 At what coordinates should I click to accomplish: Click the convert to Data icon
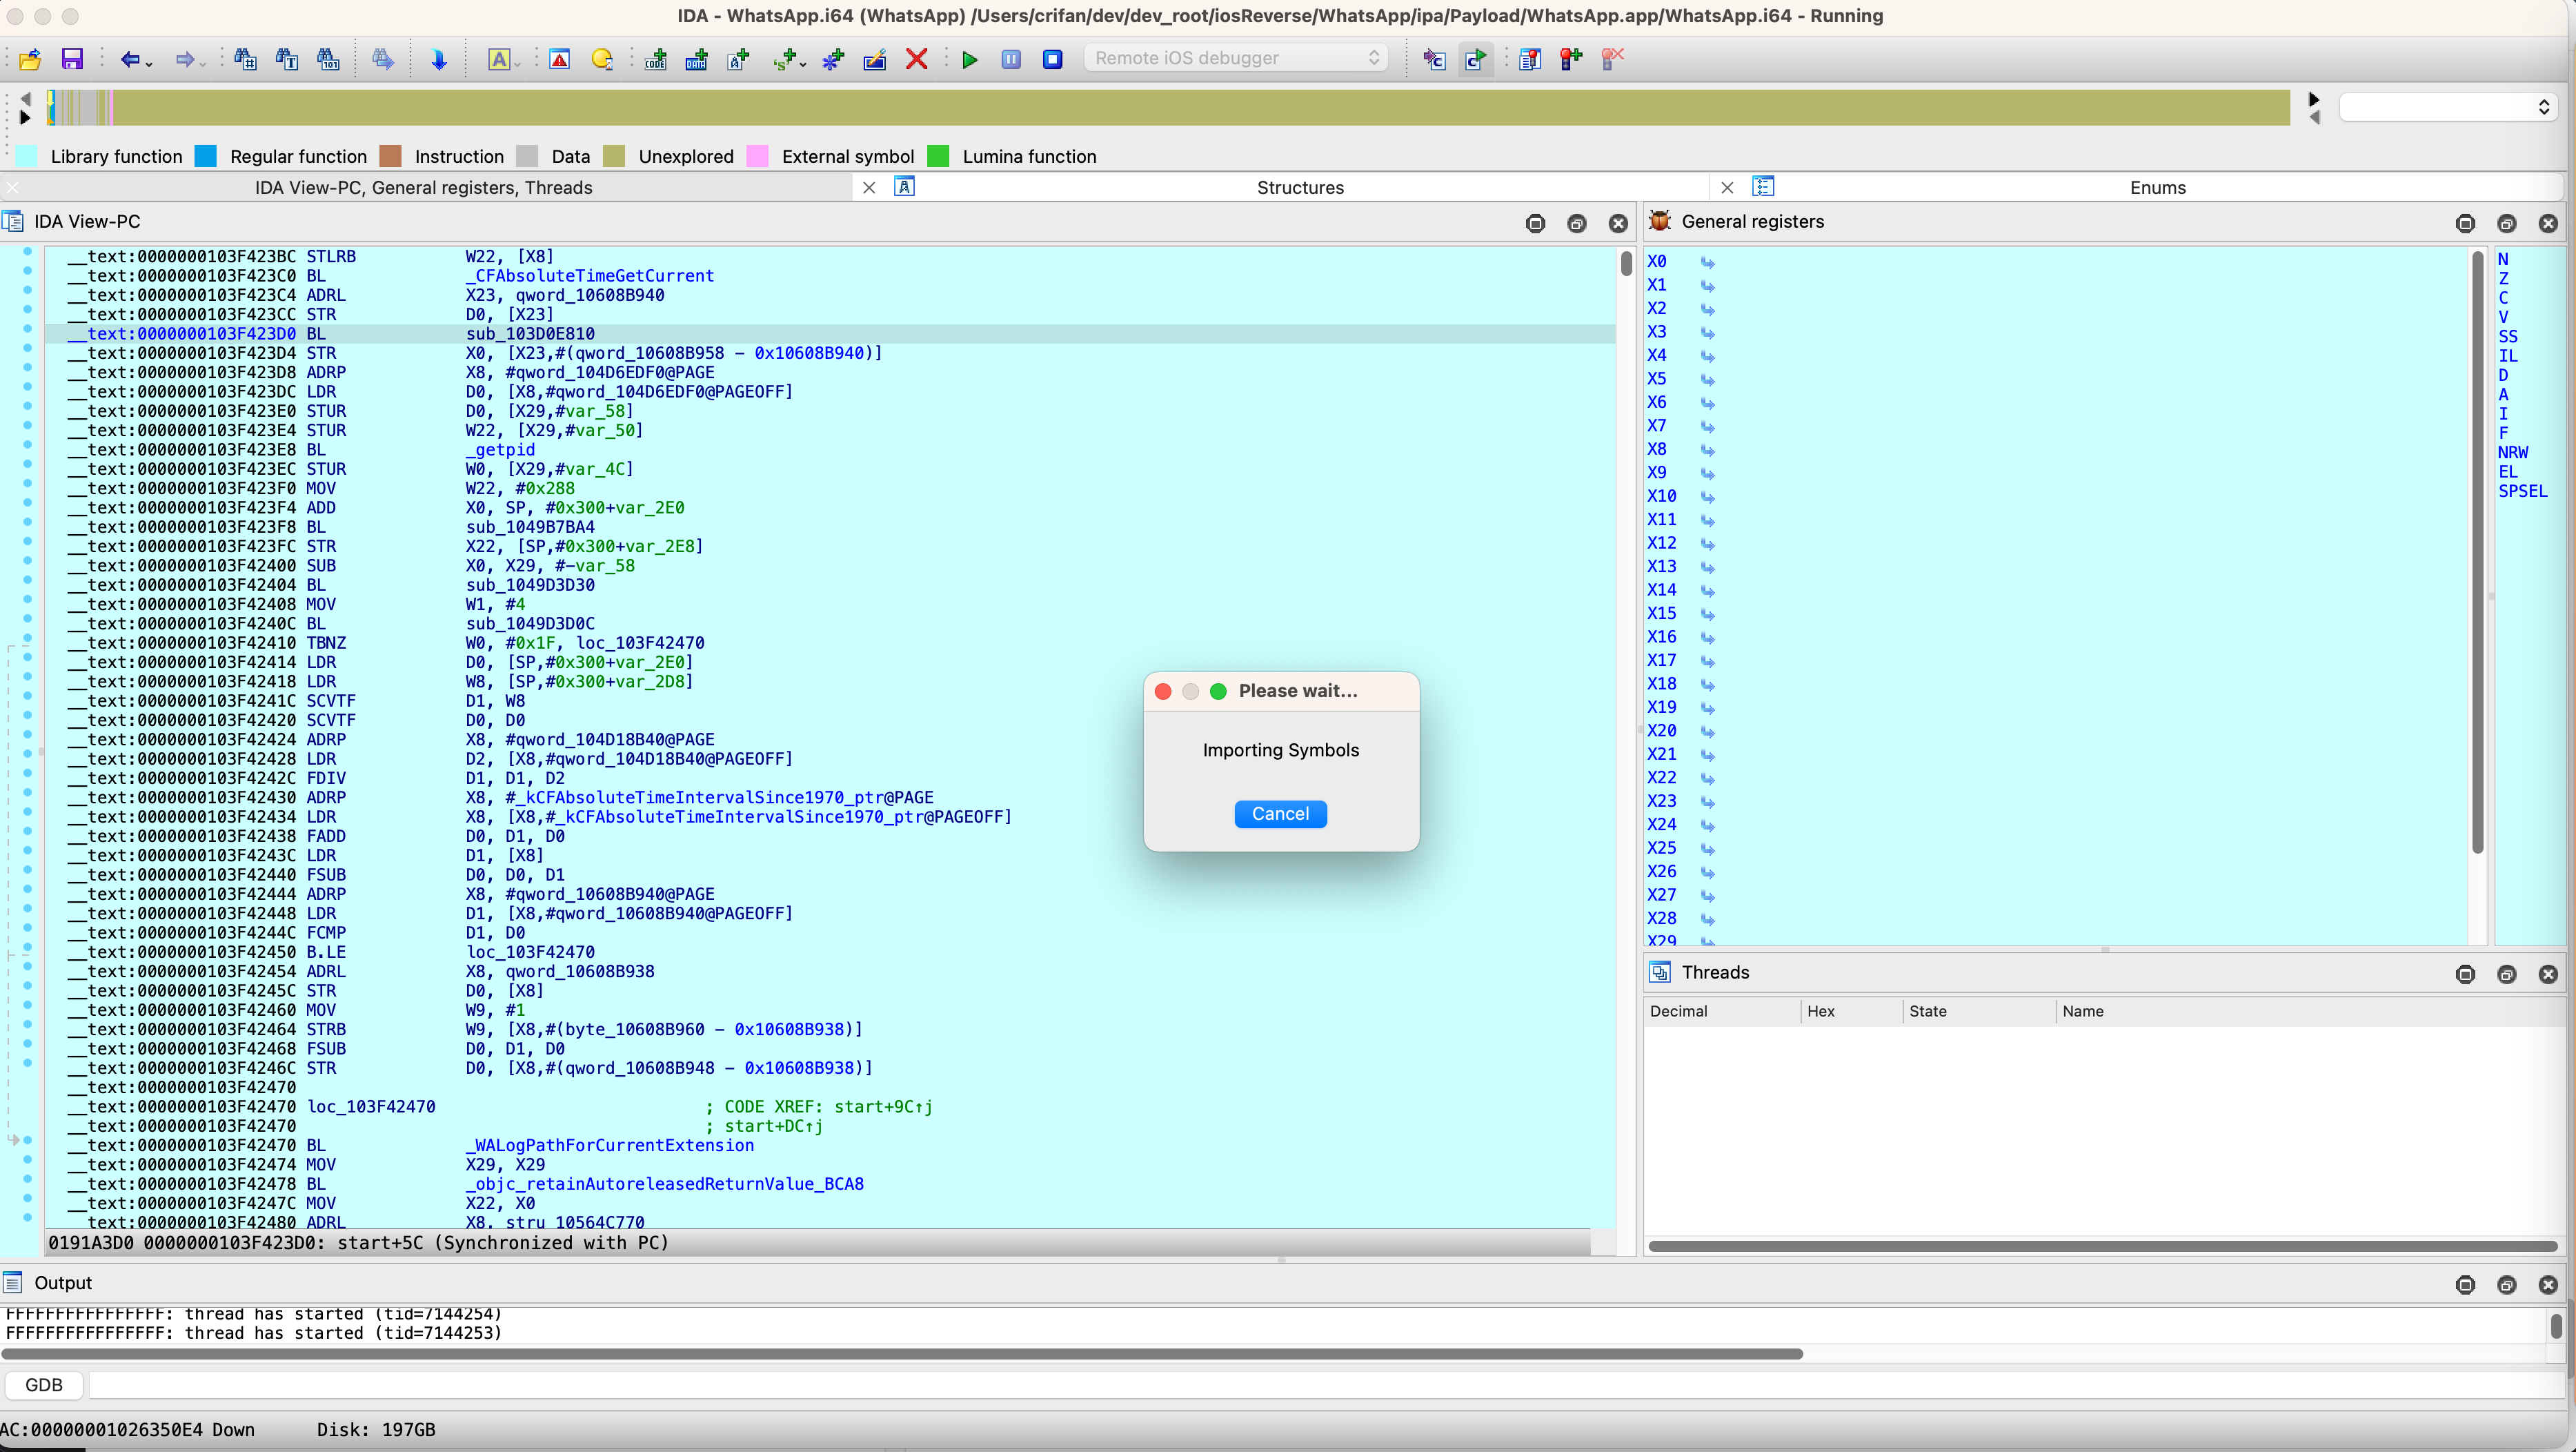click(x=697, y=59)
